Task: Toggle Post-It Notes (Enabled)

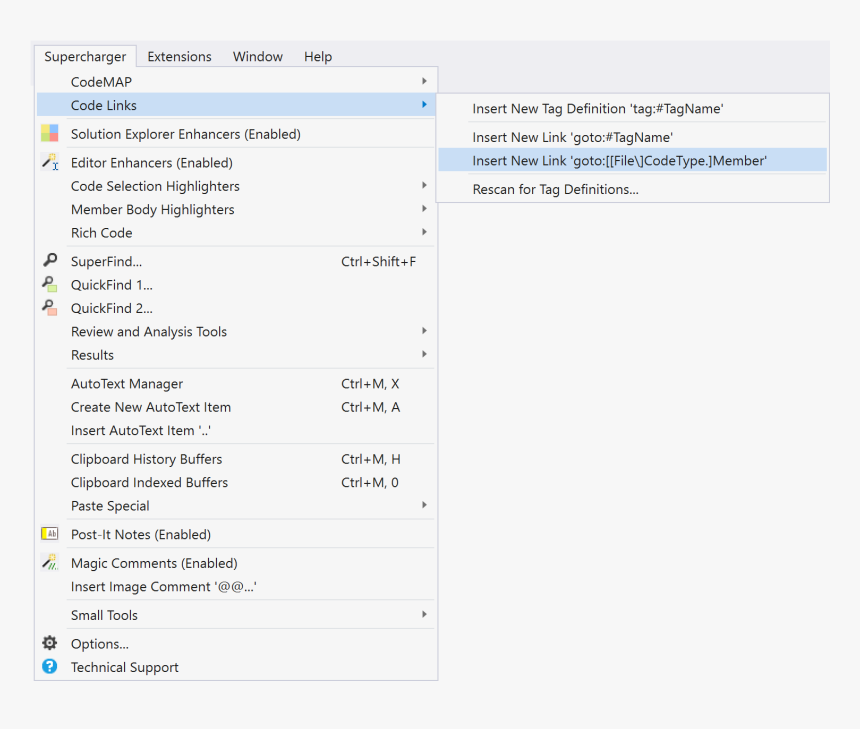Action: point(236,534)
